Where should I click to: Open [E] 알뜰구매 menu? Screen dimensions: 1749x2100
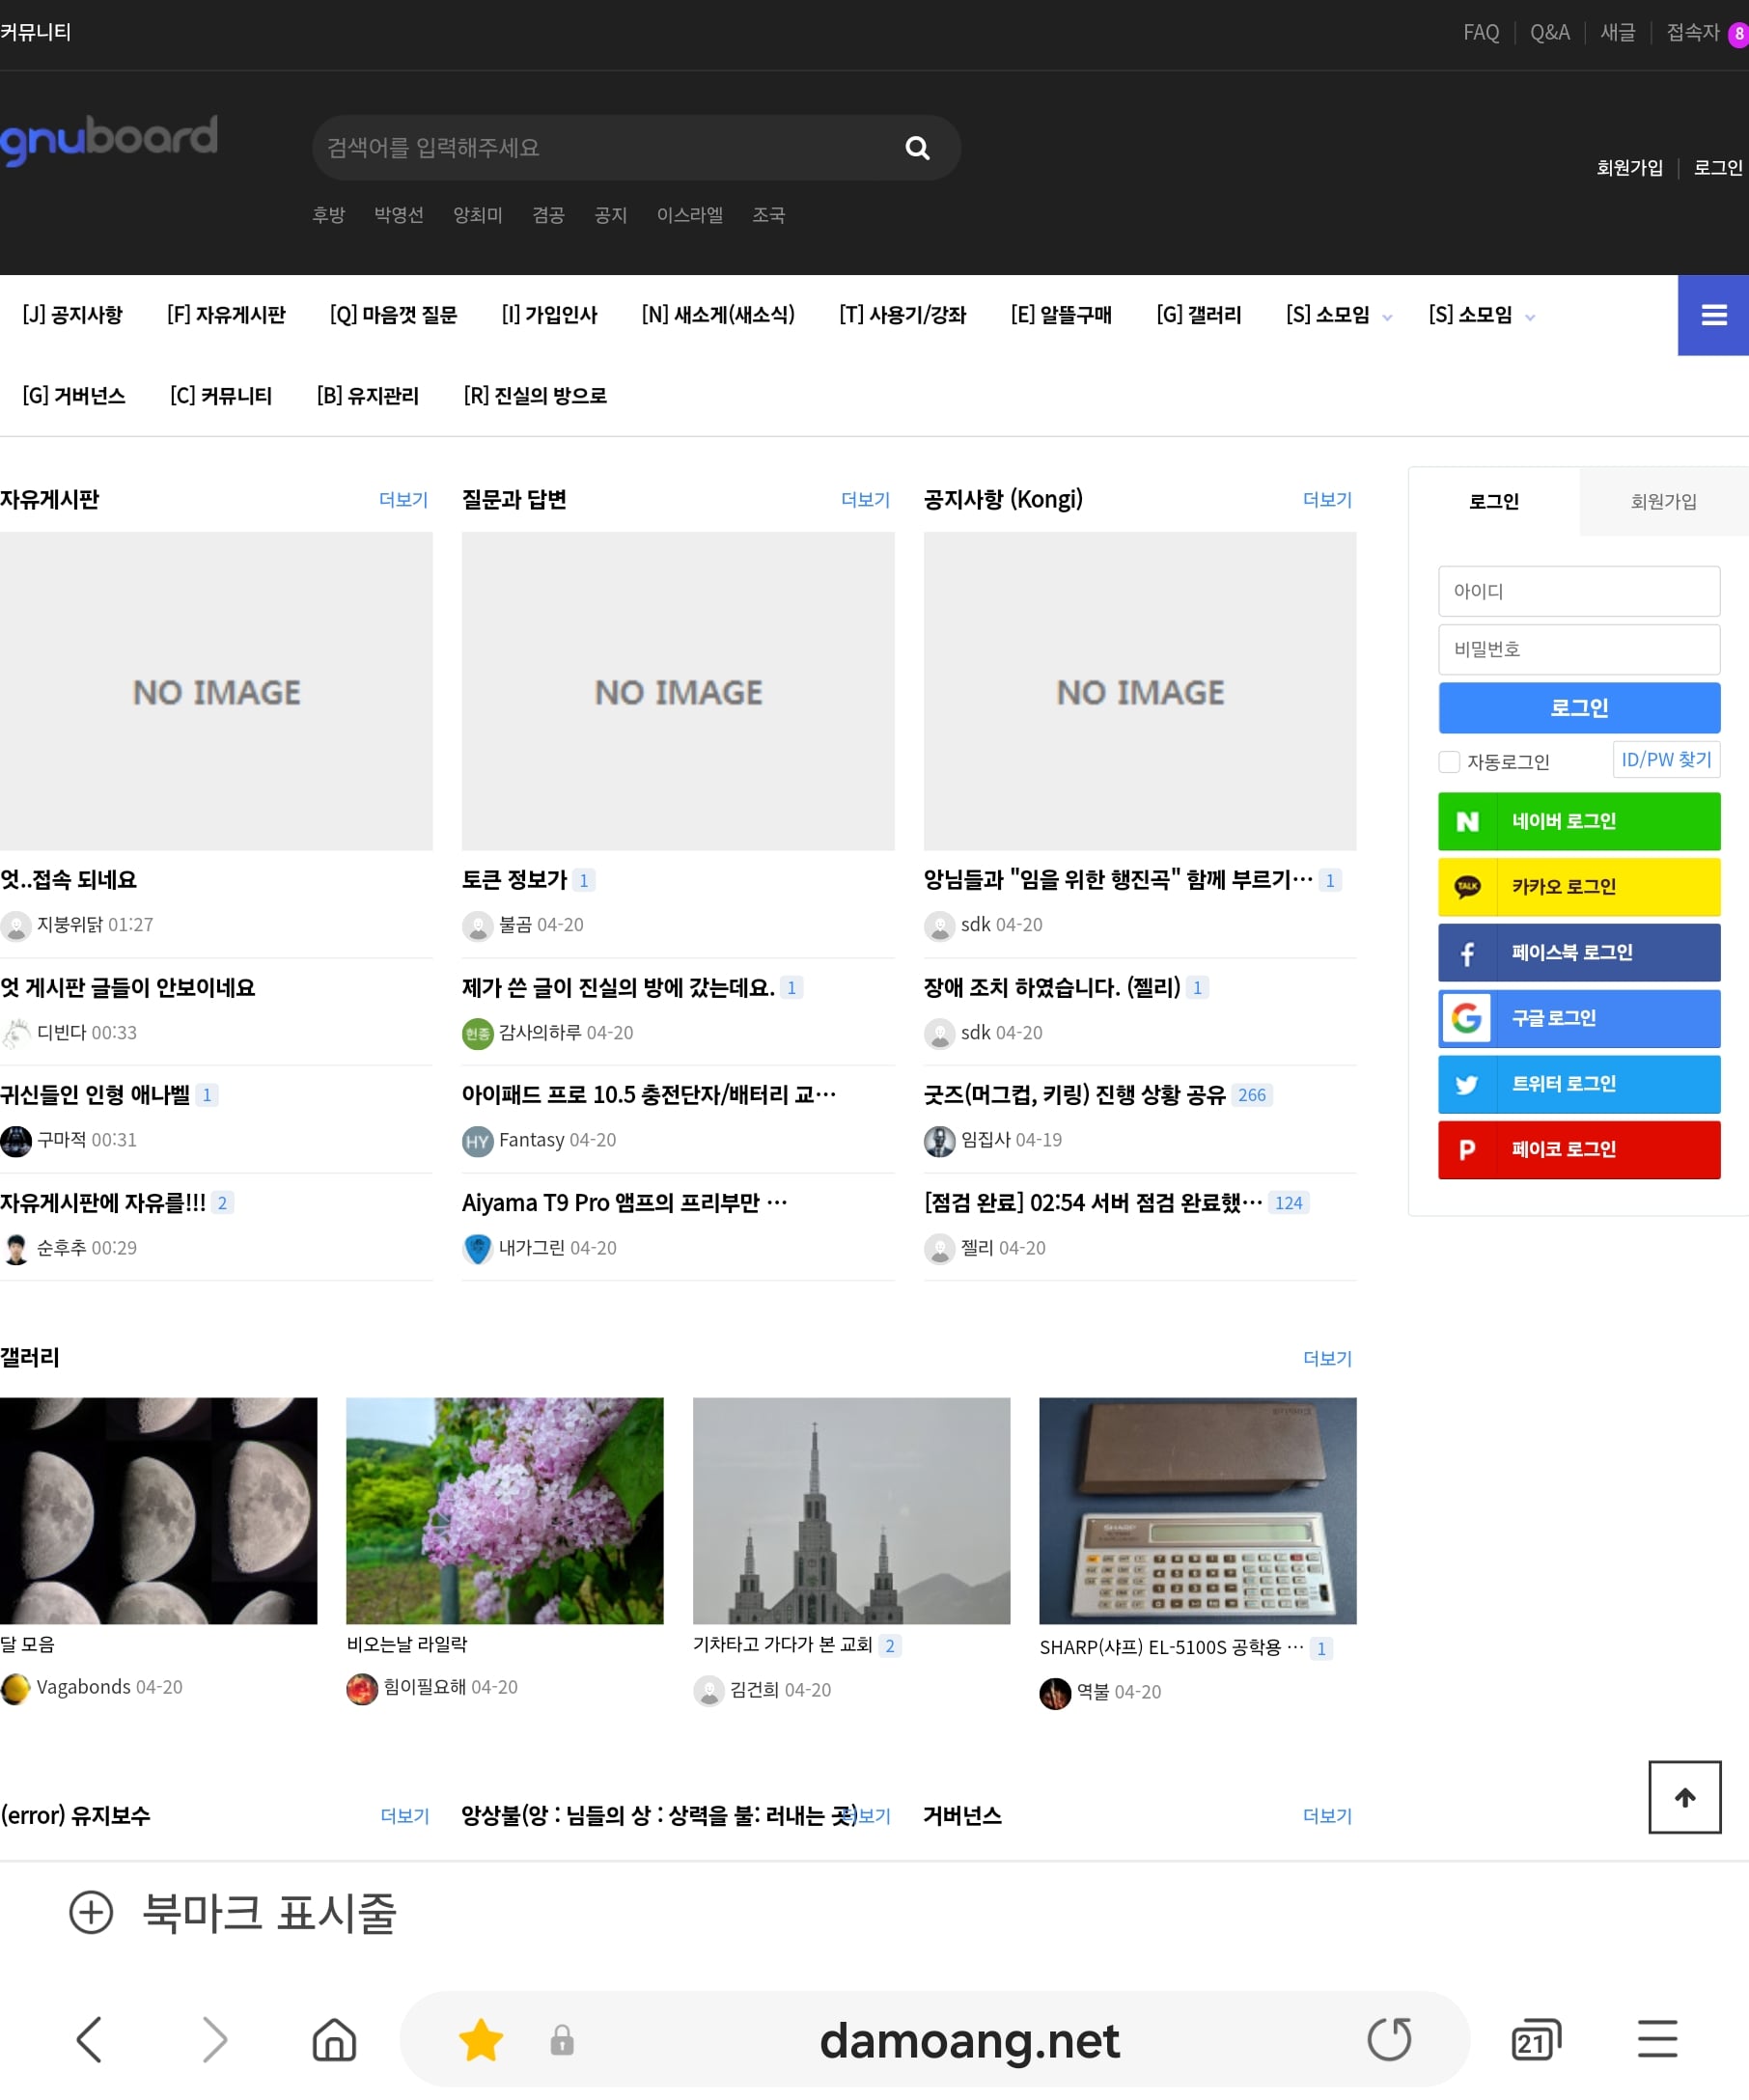(1061, 315)
